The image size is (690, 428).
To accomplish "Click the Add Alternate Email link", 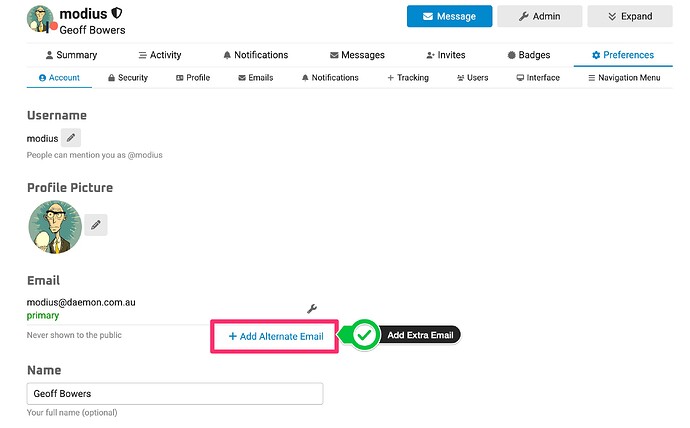I will [276, 337].
